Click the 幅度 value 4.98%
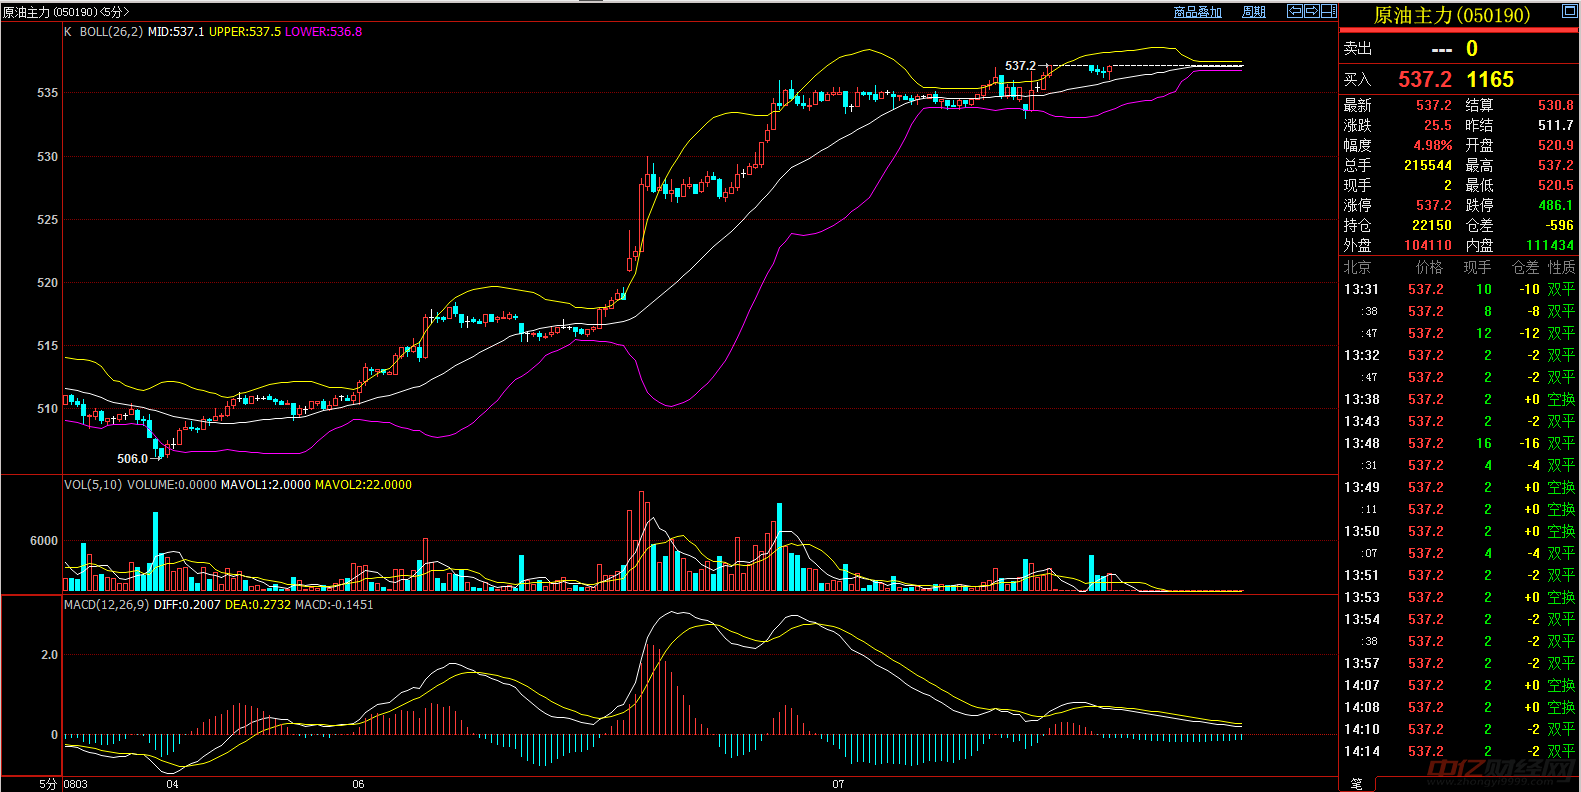Screen dimensions: 1581x792 click(1433, 145)
